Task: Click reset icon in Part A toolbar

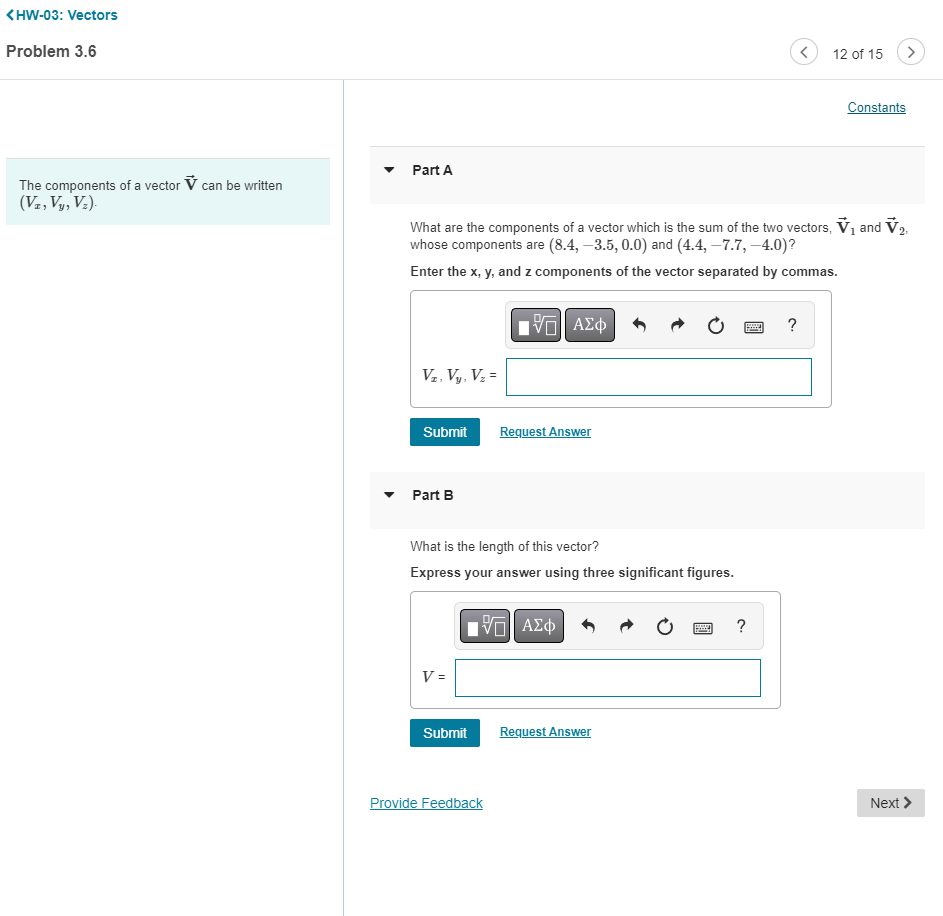Action: tap(716, 325)
